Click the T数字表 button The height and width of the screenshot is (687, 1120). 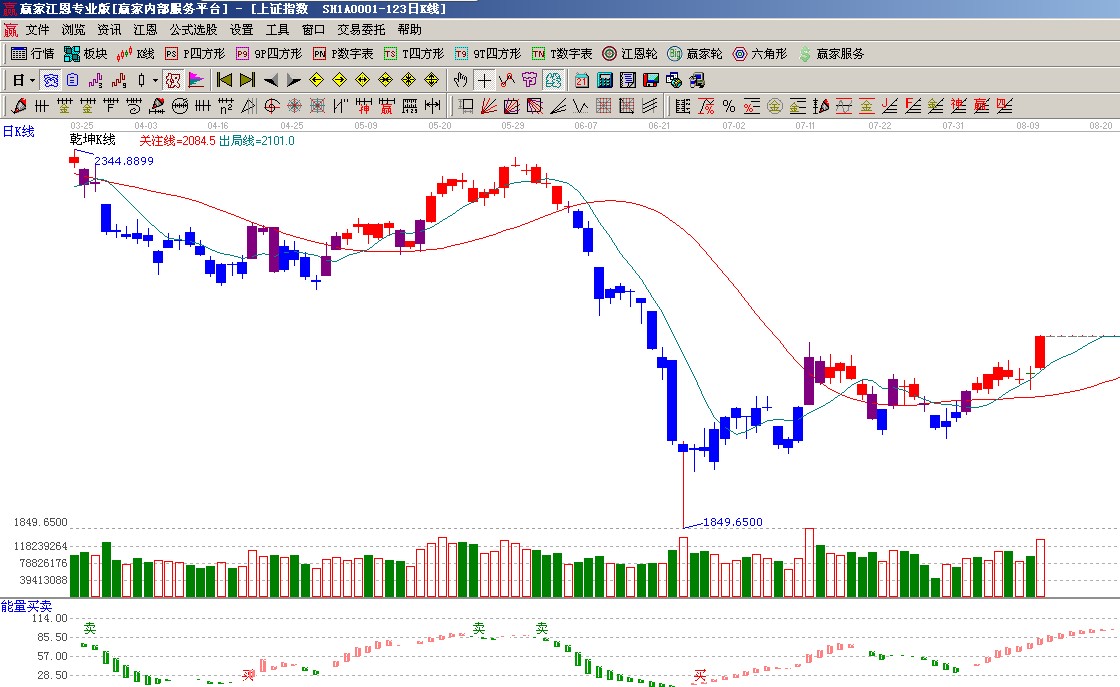coord(561,54)
